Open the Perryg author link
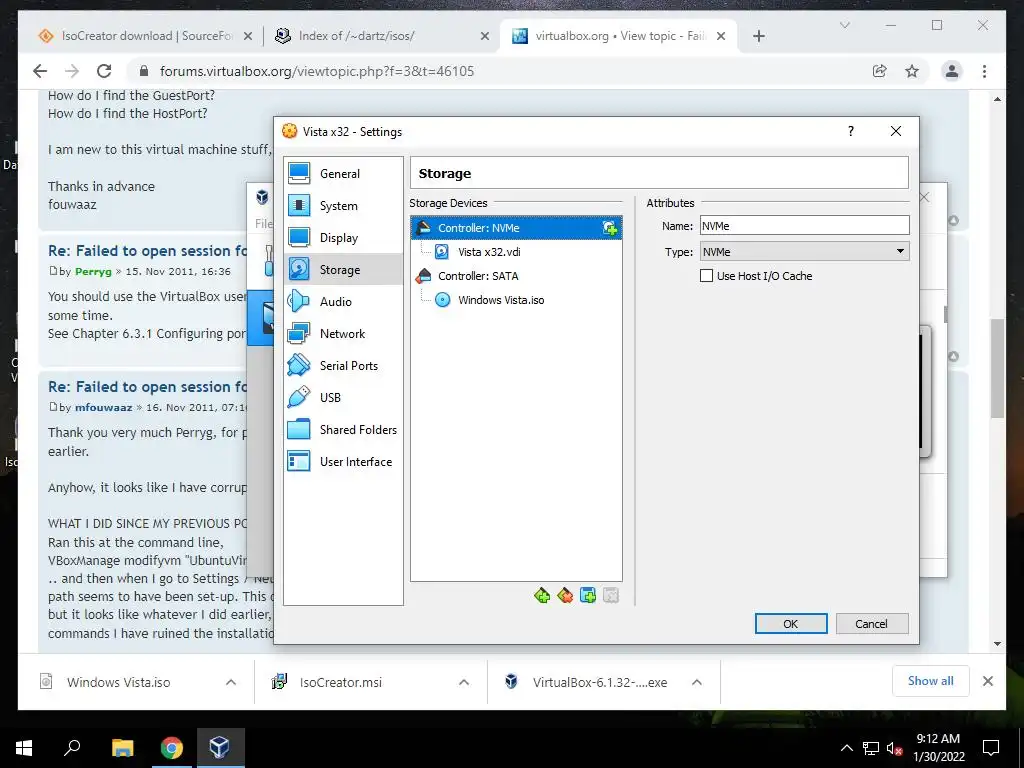The height and width of the screenshot is (768, 1024). [x=93, y=271]
